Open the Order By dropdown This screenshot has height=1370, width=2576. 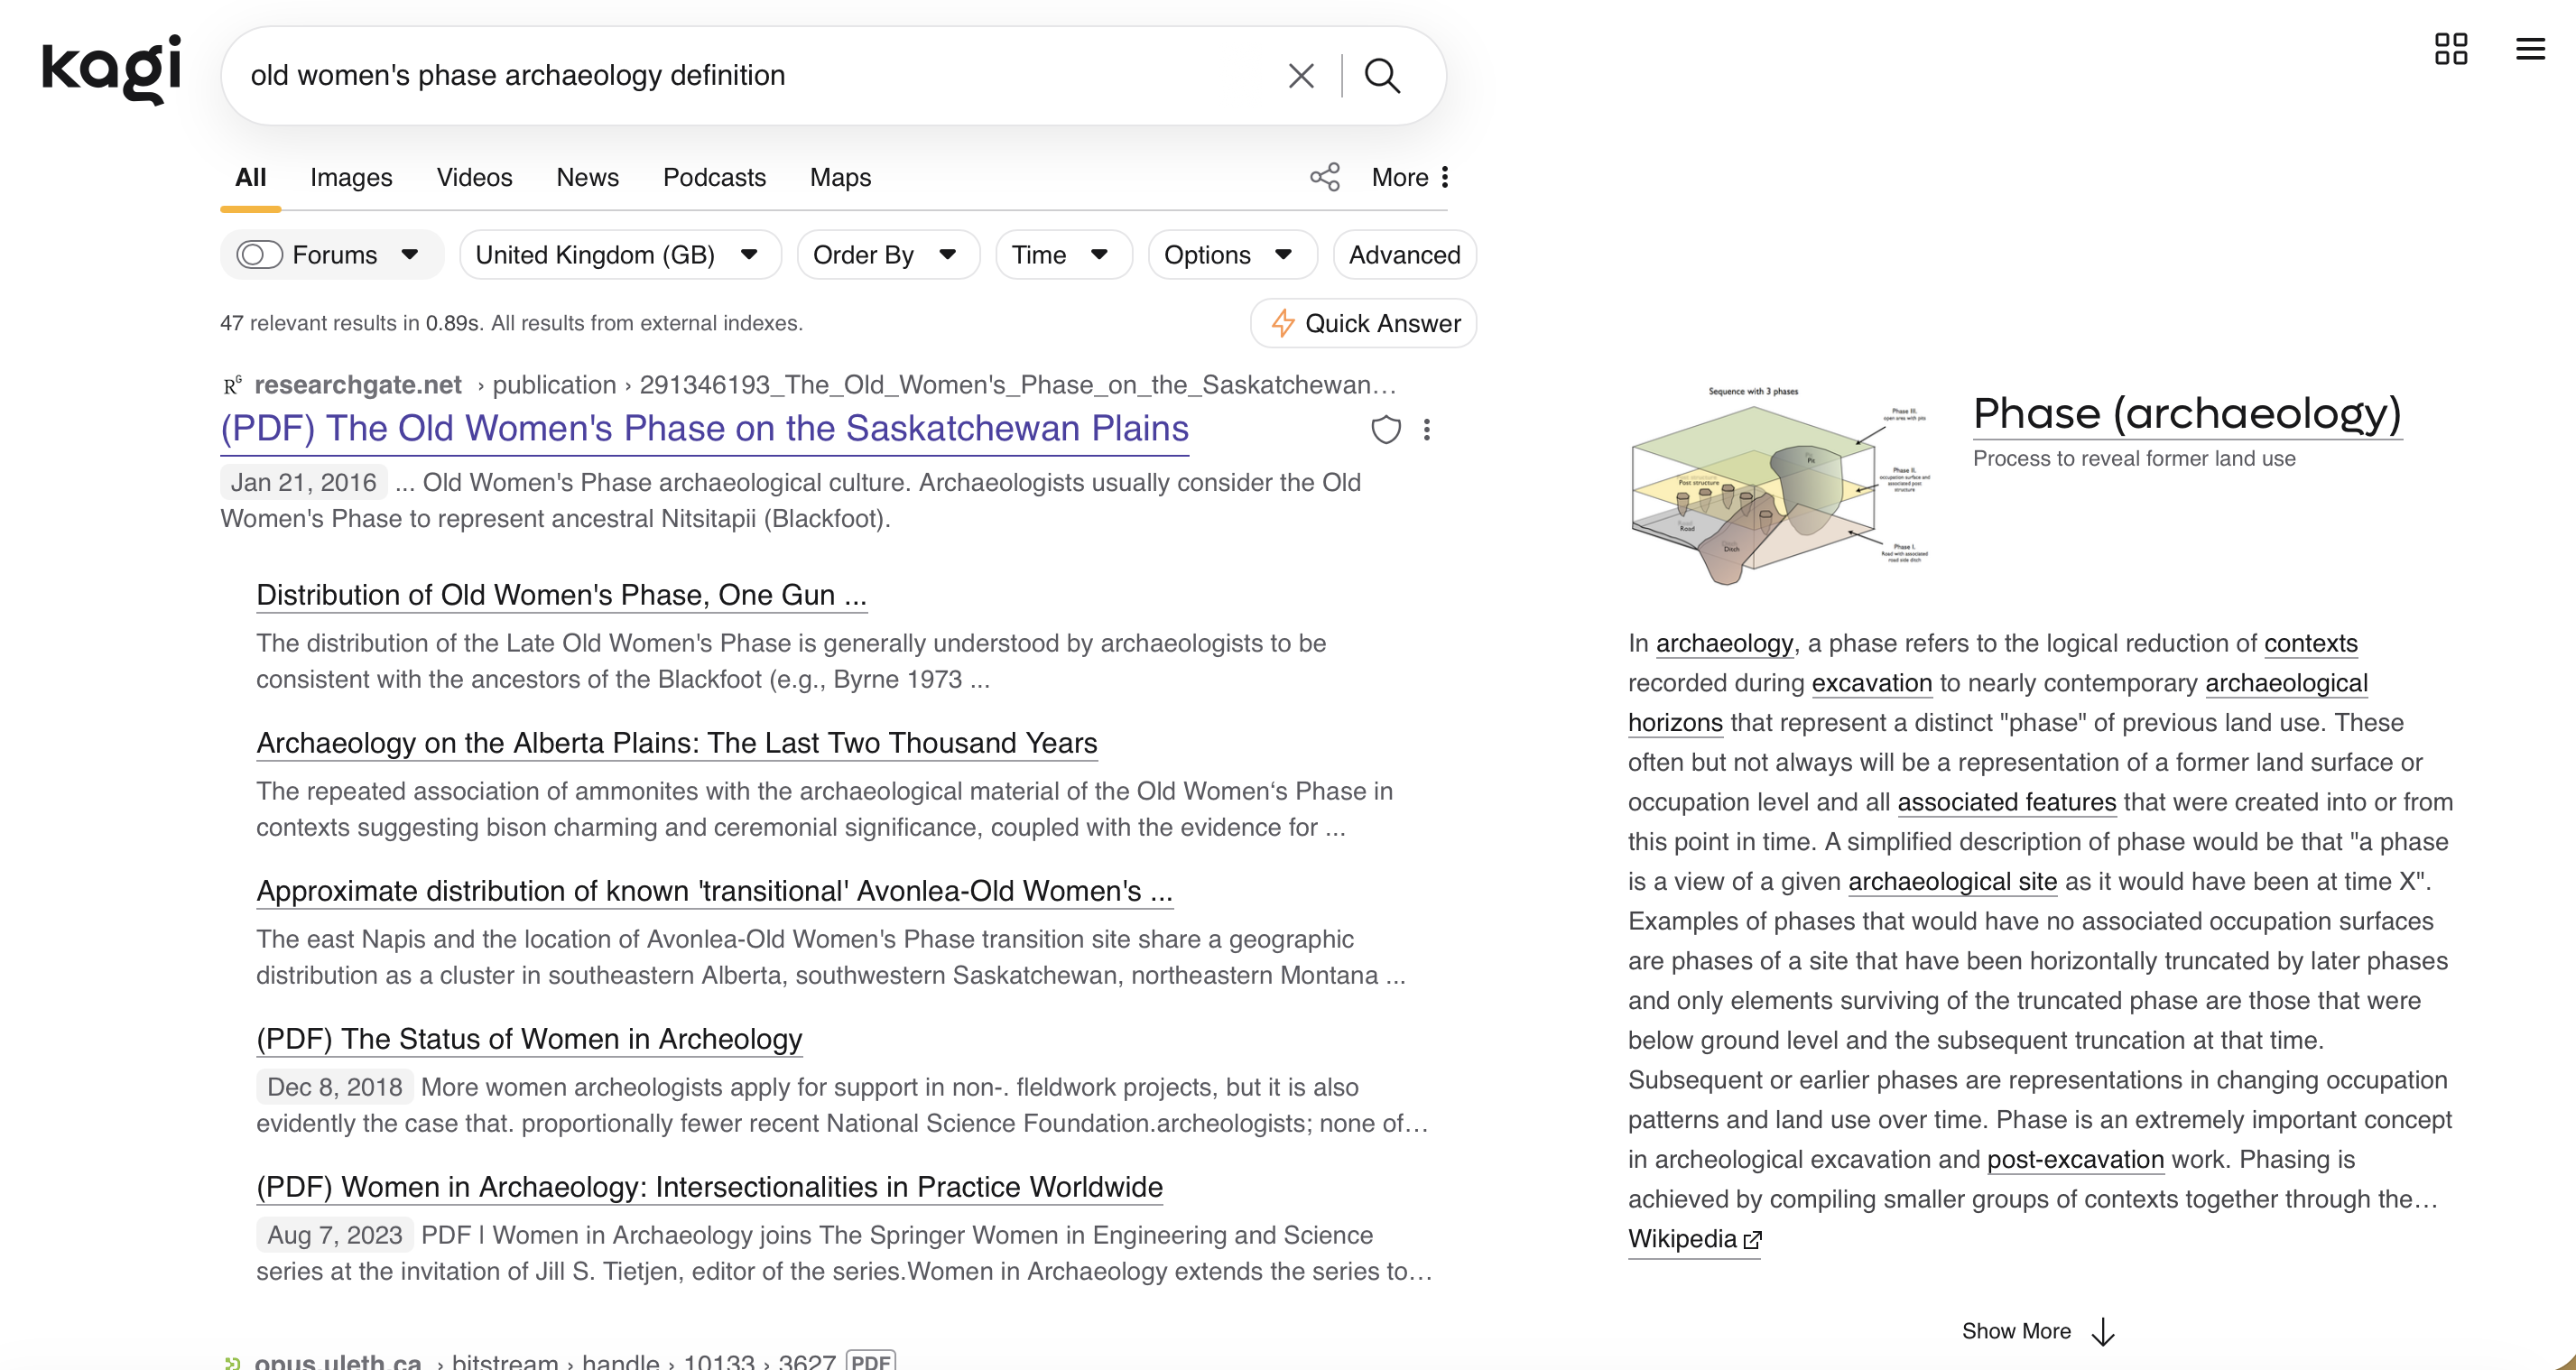[886, 255]
